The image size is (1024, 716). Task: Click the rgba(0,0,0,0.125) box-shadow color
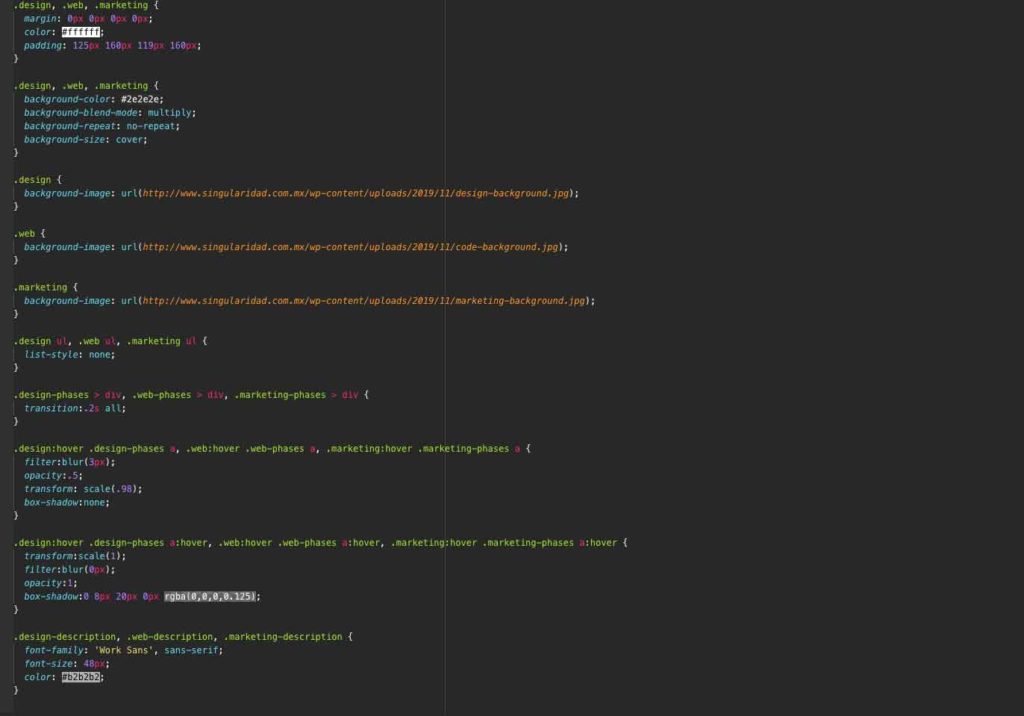point(212,596)
